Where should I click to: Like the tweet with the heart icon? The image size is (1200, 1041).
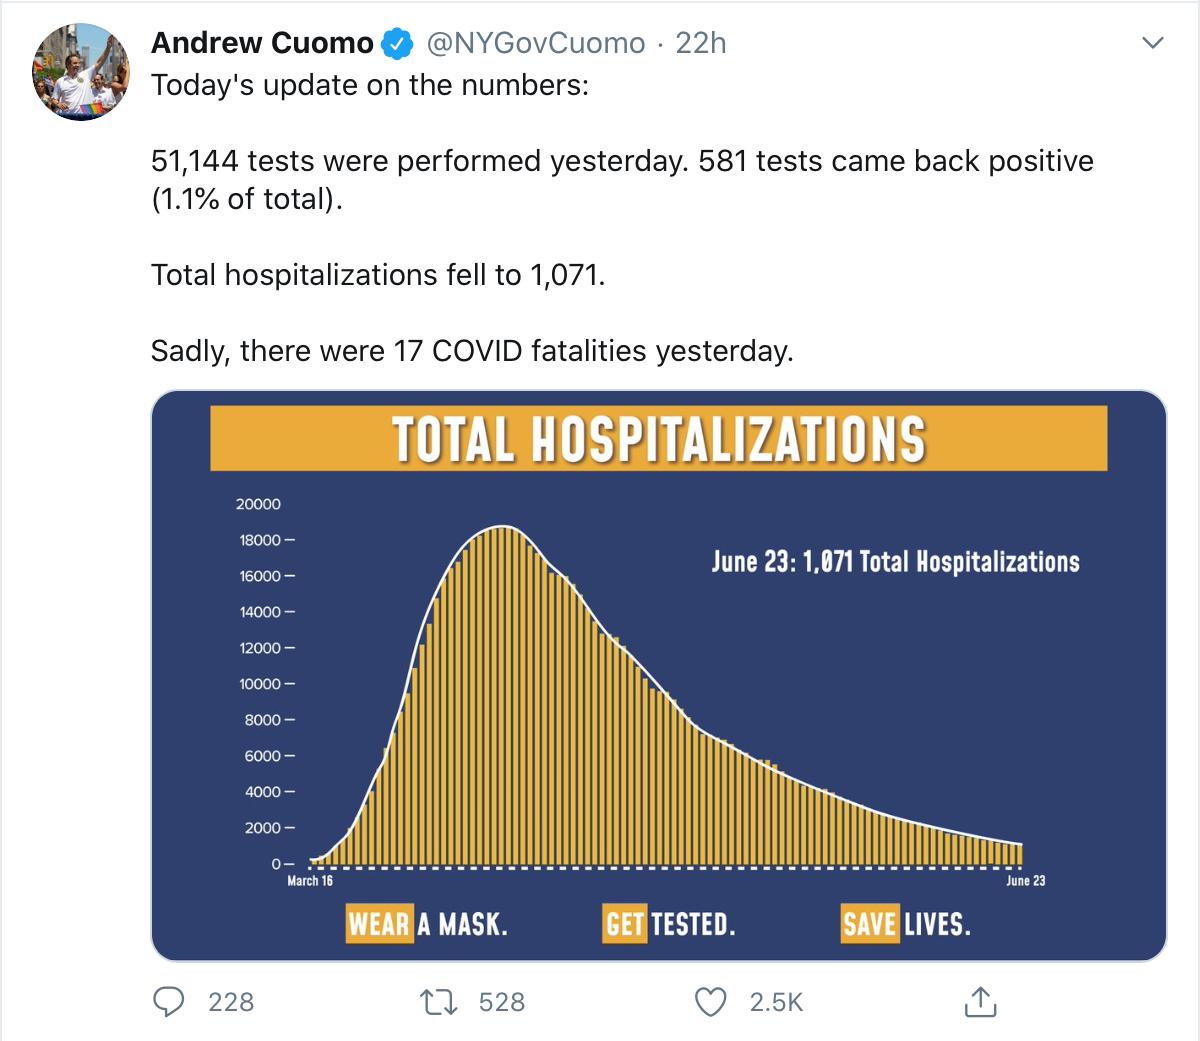point(710,1001)
